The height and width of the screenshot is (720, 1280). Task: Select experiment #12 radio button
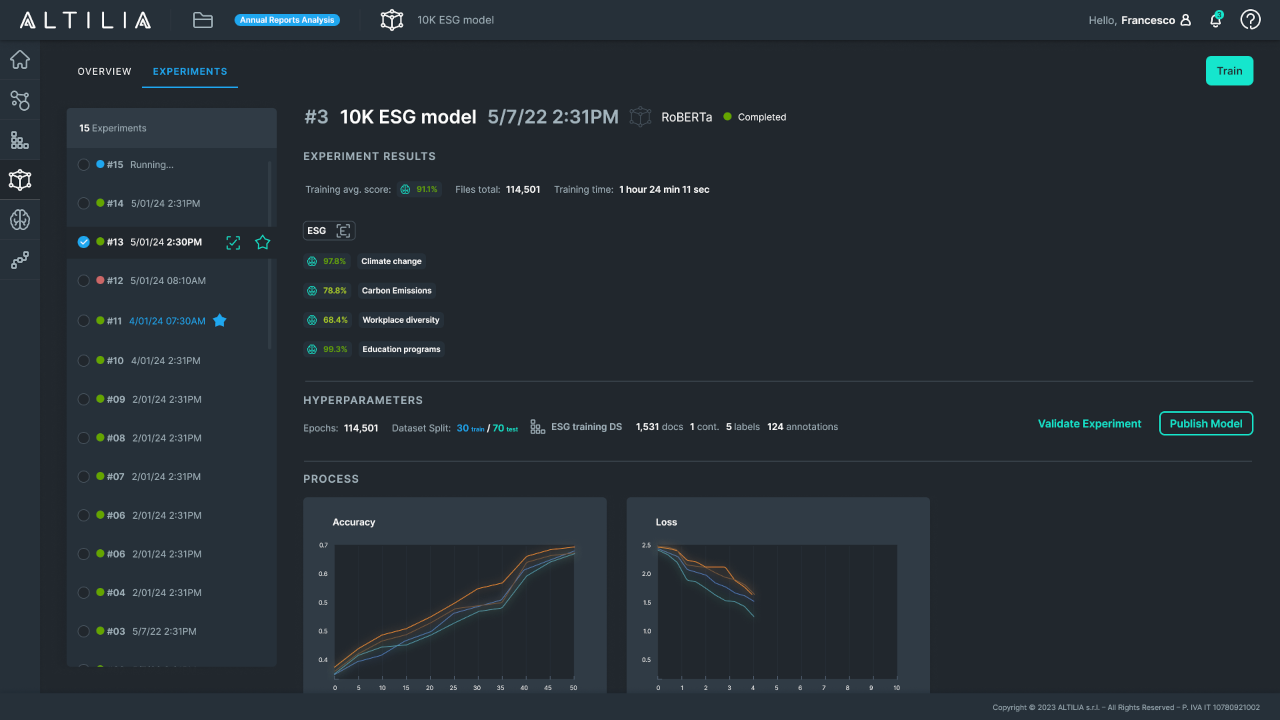coord(84,281)
